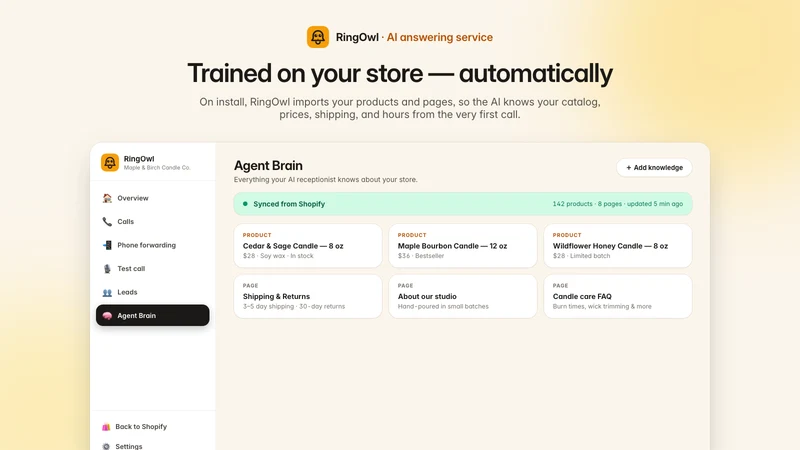
Task: Click the RingOwl owl logo in the header
Action: (x=317, y=37)
